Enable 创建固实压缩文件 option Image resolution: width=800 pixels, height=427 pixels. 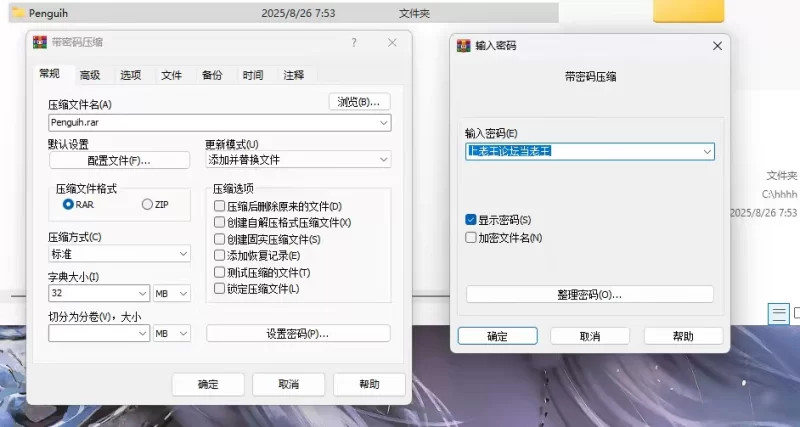coord(219,239)
